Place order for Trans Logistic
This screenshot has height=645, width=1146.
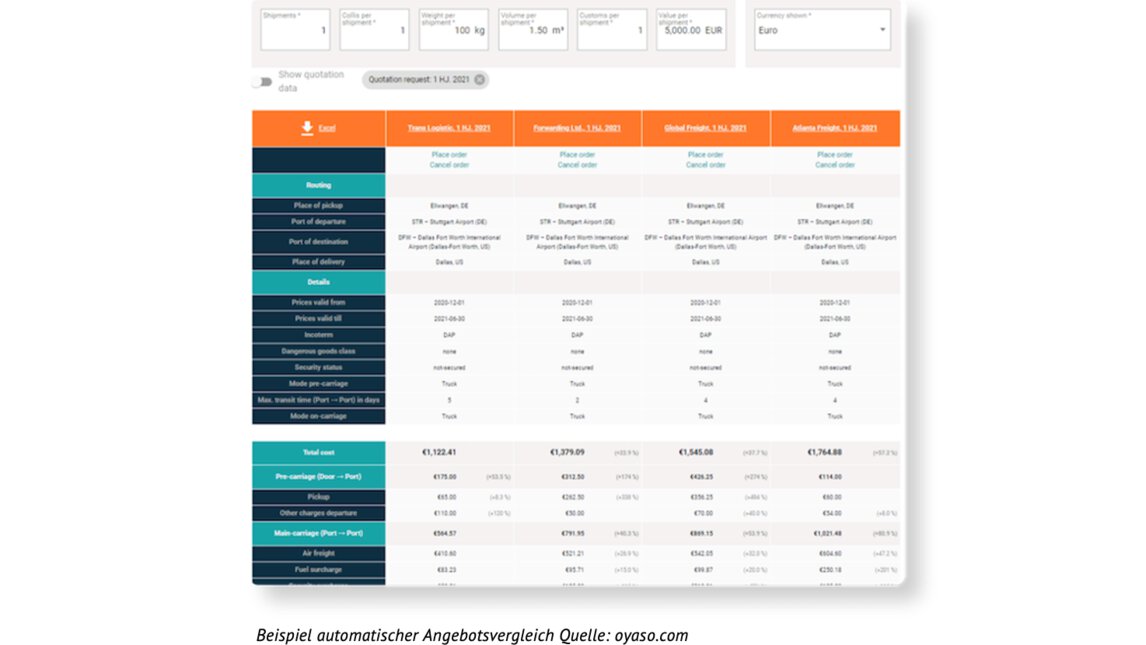coord(449,155)
